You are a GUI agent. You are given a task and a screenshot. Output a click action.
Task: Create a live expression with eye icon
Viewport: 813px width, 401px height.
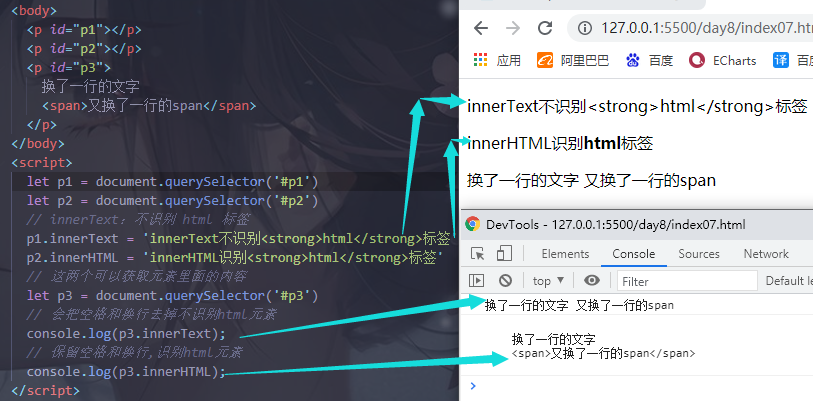point(592,281)
